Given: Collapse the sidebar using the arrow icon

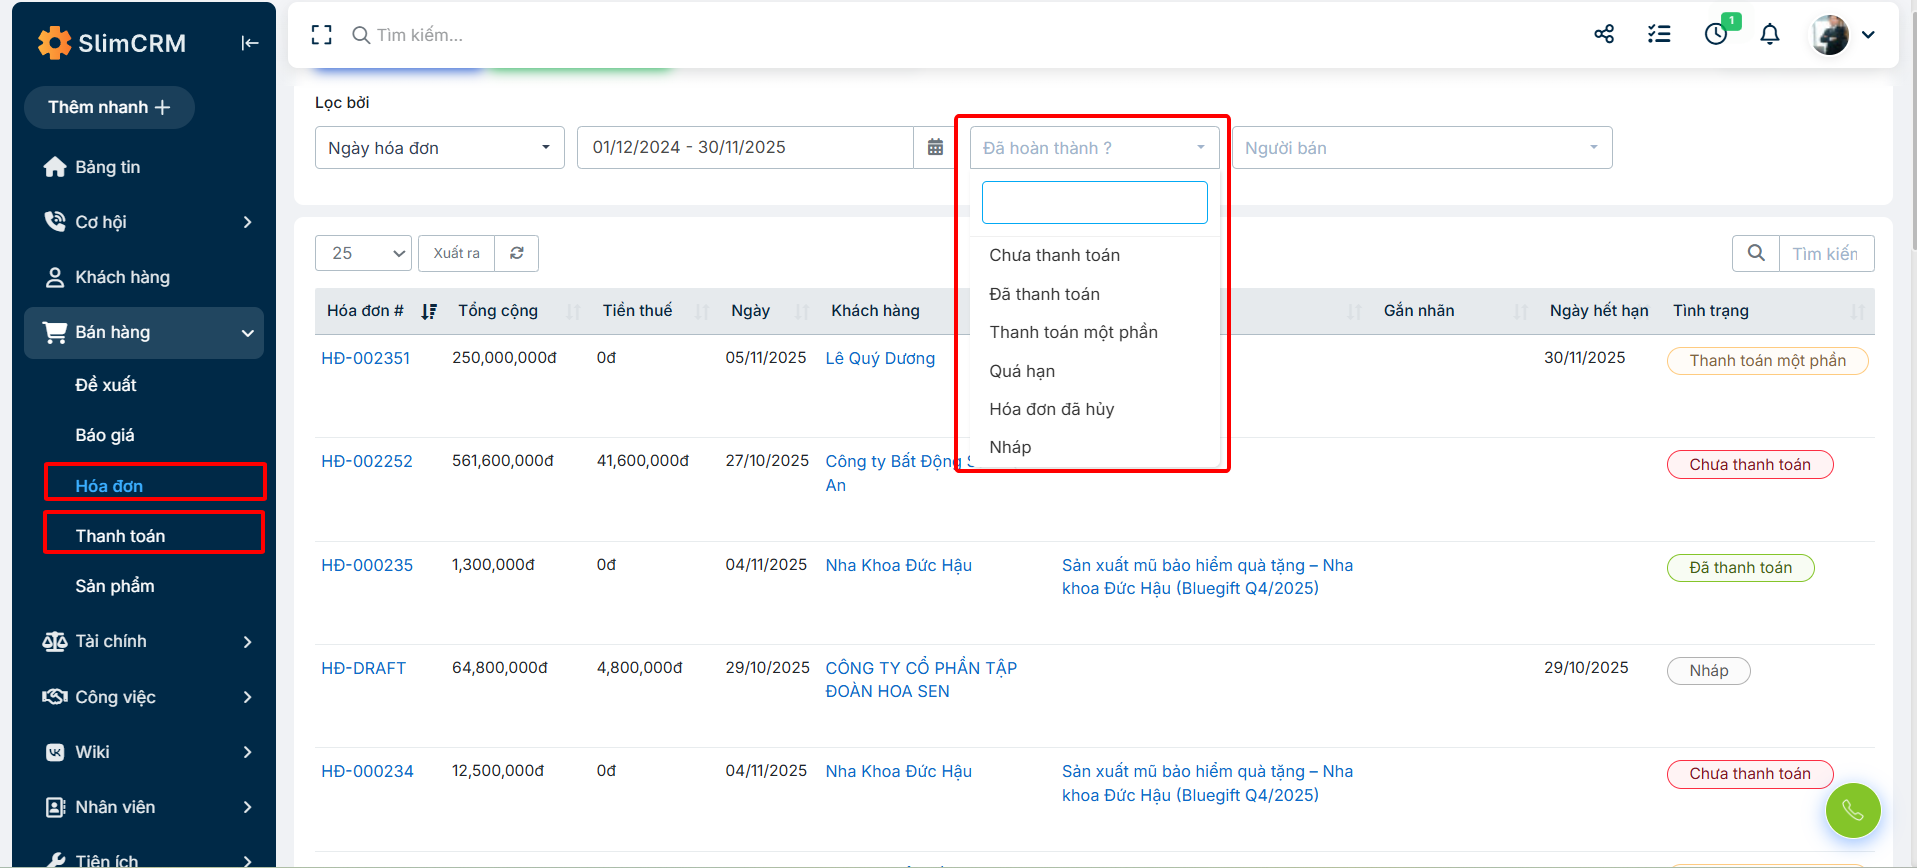Looking at the screenshot, I should click(249, 43).
